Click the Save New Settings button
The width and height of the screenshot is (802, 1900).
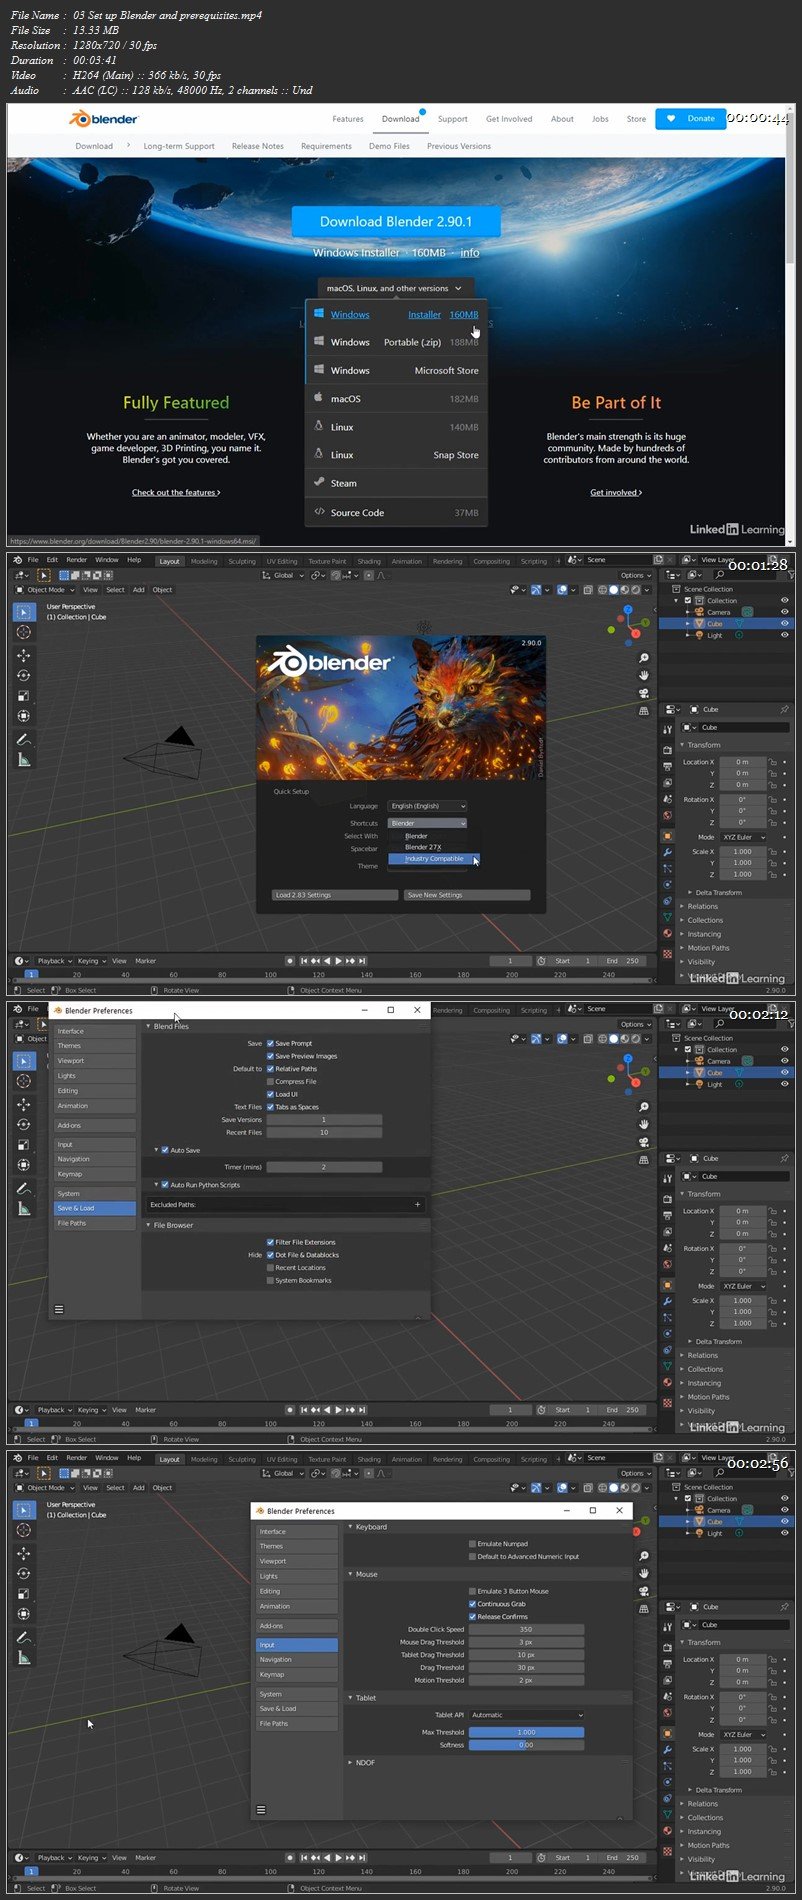tap(467, 895)
